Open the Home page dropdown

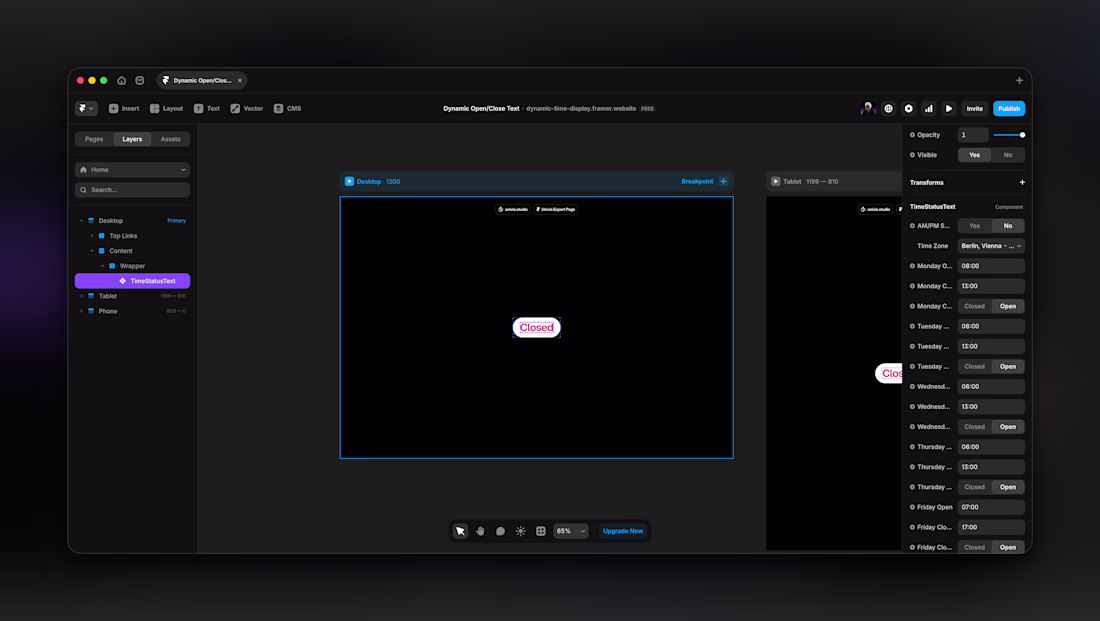coord(132,170)
